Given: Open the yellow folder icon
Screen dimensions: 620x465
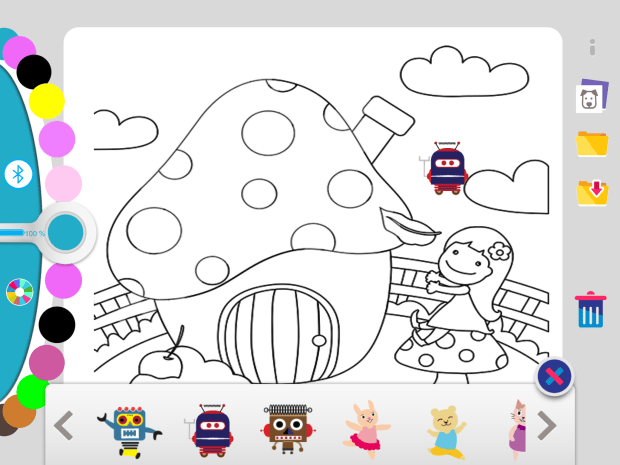Looking at the screenshot, I should point(592,144).
